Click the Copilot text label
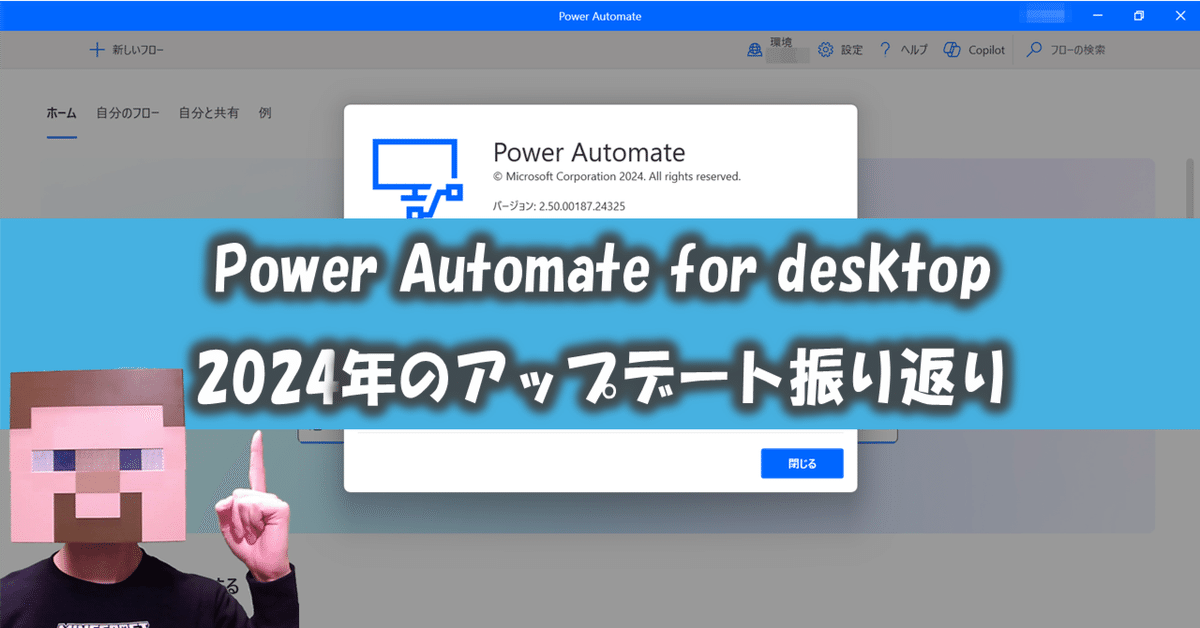 pyautogui.click(x=986, y=49)
